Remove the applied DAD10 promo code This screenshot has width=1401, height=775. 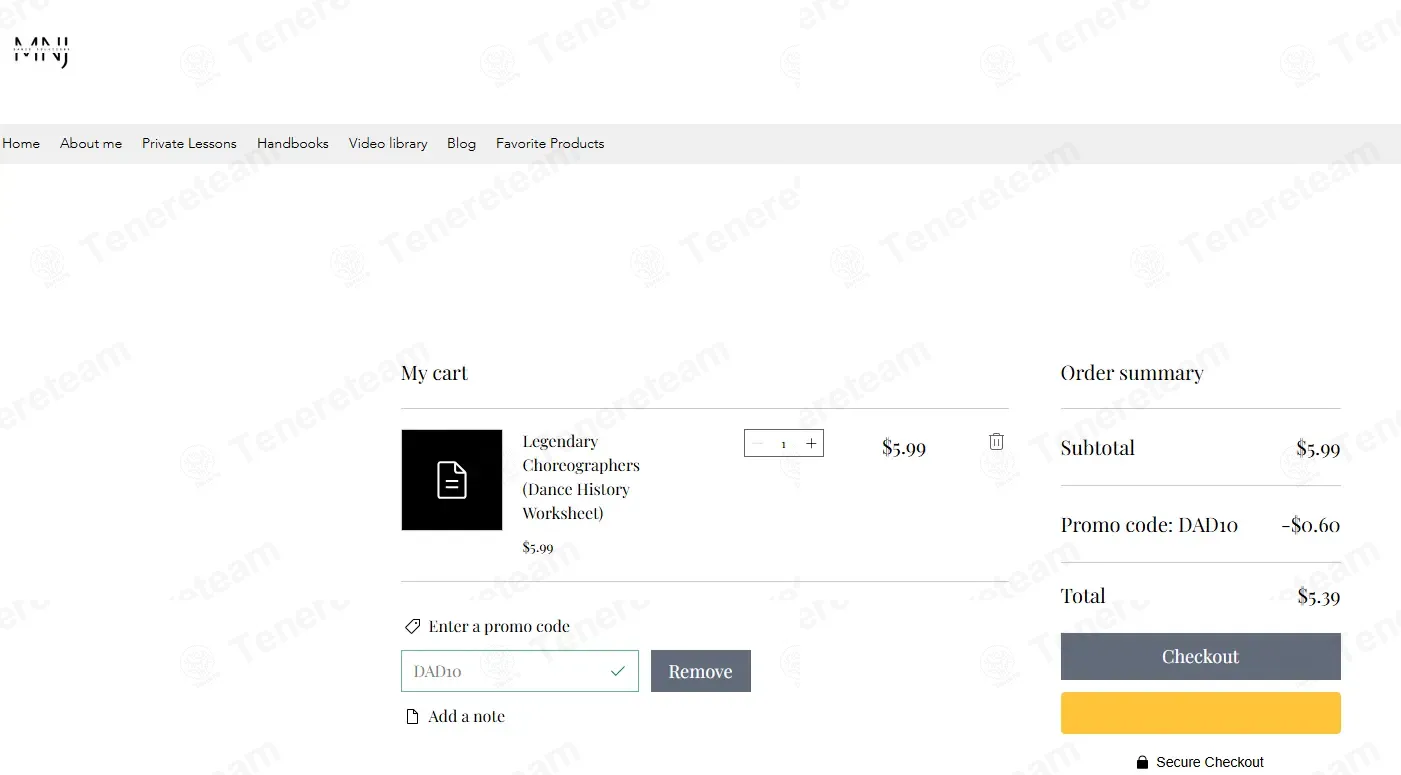click(701, 671)
